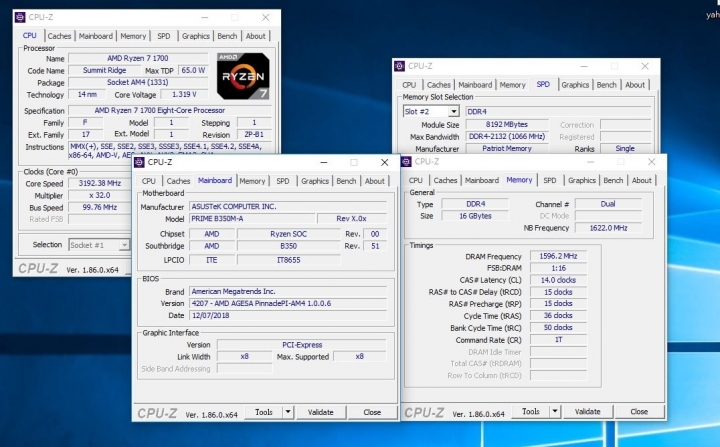Click the 'PRIME B350M-A' model field

pos(252,219)
